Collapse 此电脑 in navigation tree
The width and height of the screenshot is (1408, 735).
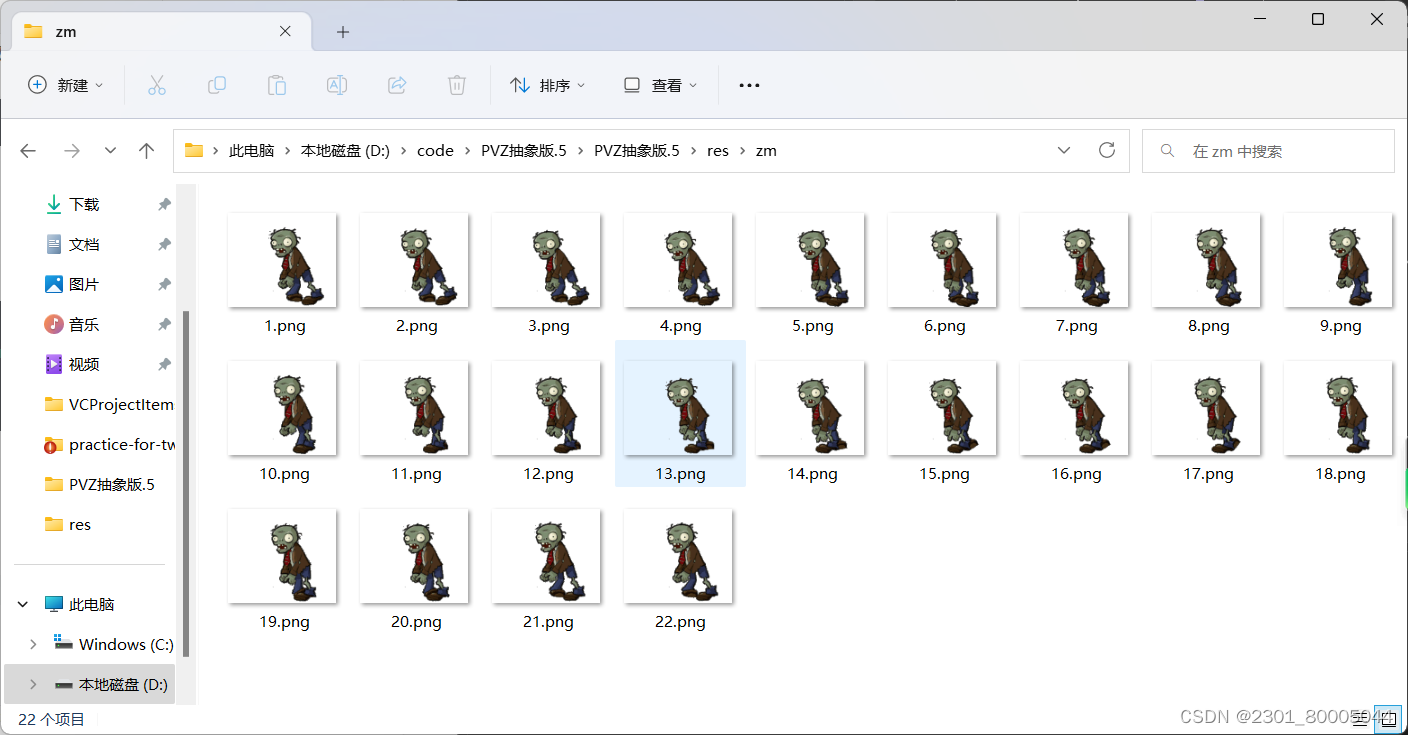(x=23, y=604)
